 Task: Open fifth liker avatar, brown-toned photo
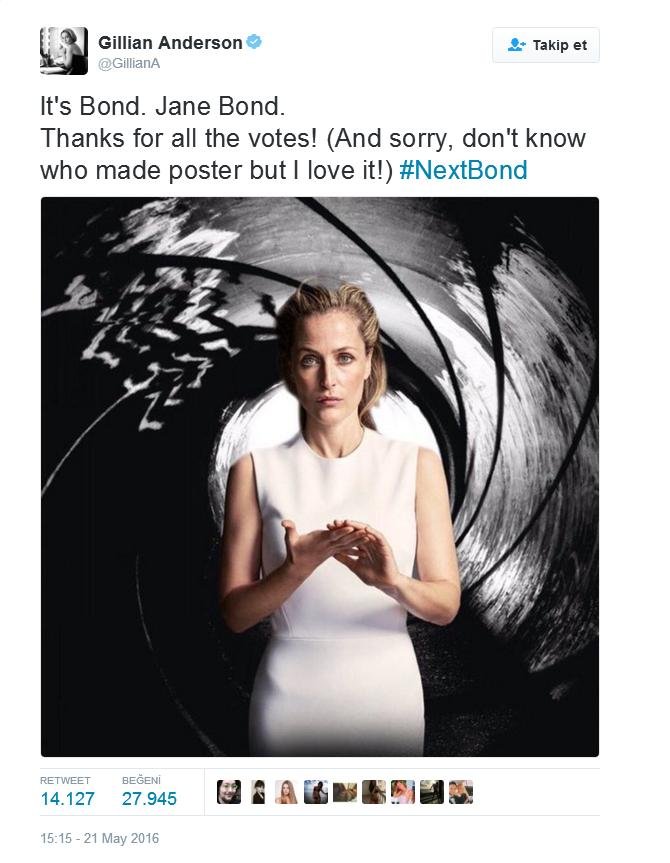click(x=345, y=792)
